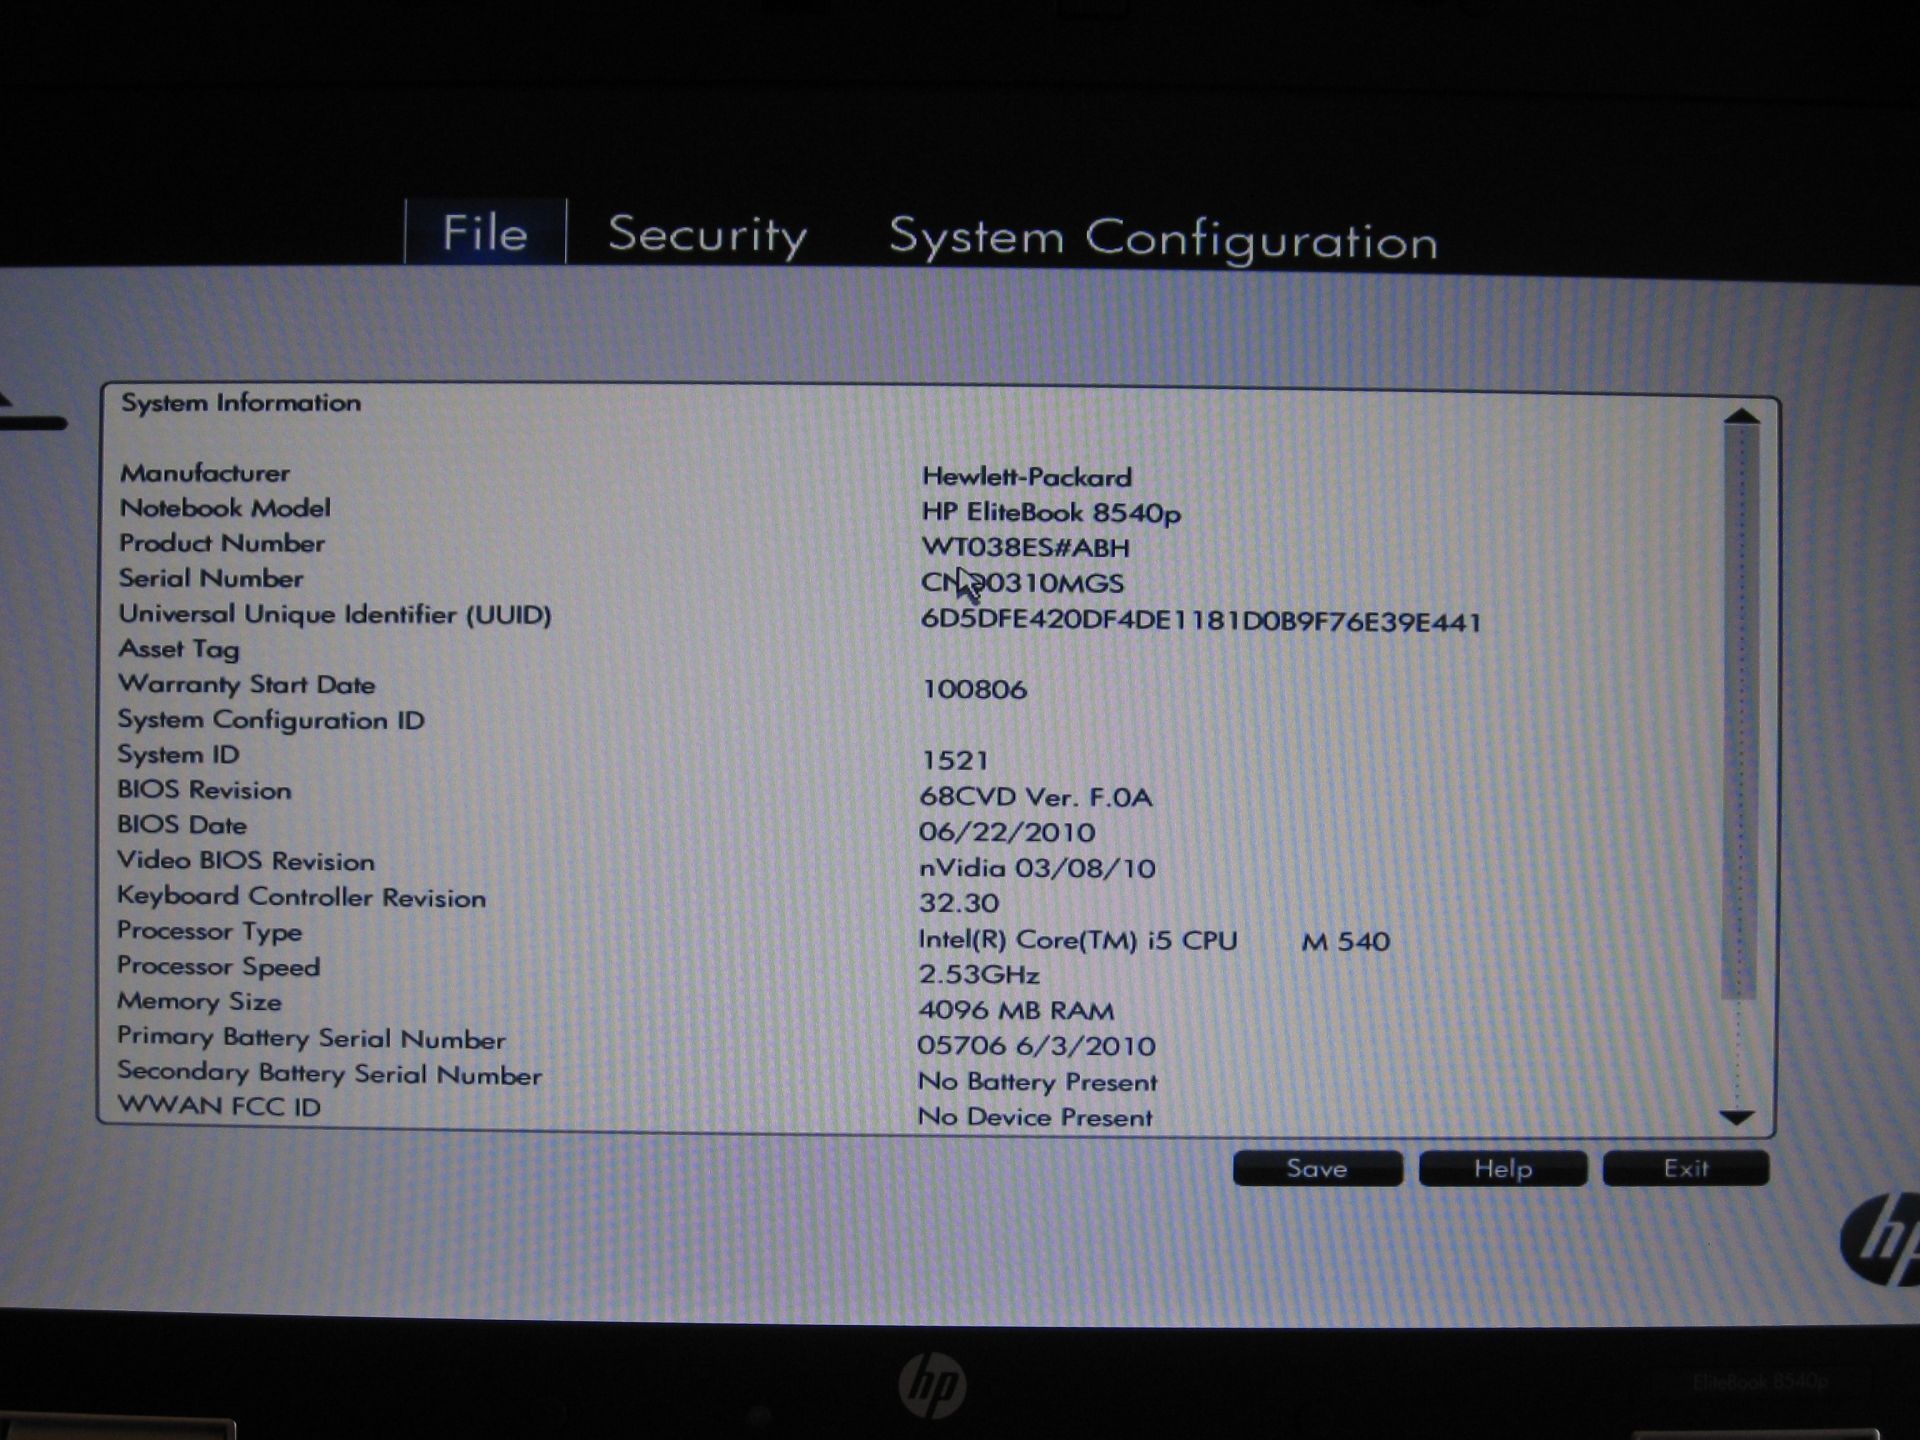
Task: Click the Exit button
Action: (x=1685, y=1168)
